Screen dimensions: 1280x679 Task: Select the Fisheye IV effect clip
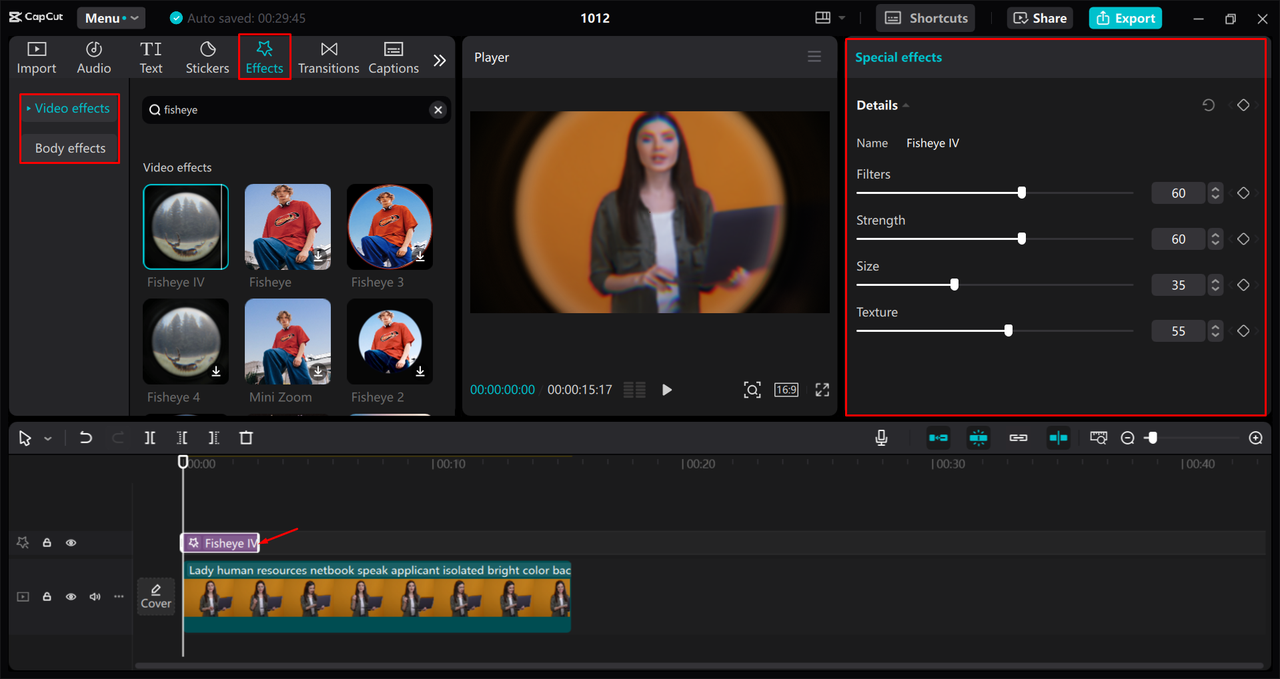220,543
